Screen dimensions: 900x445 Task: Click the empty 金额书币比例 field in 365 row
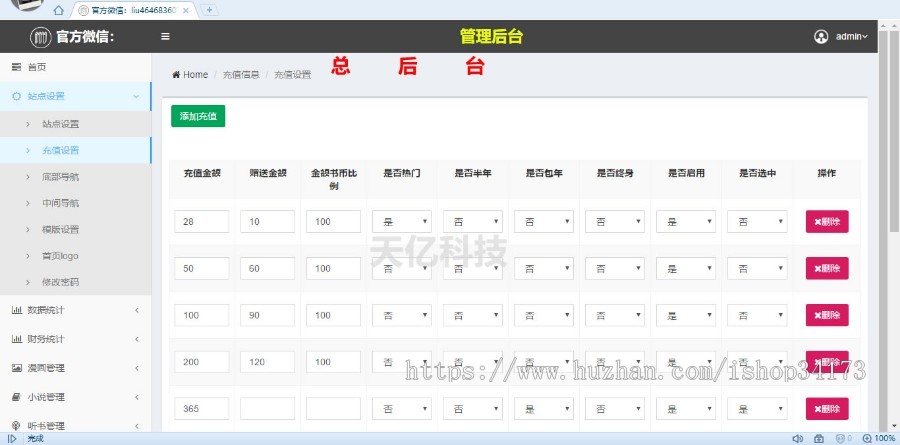[333, 409]
